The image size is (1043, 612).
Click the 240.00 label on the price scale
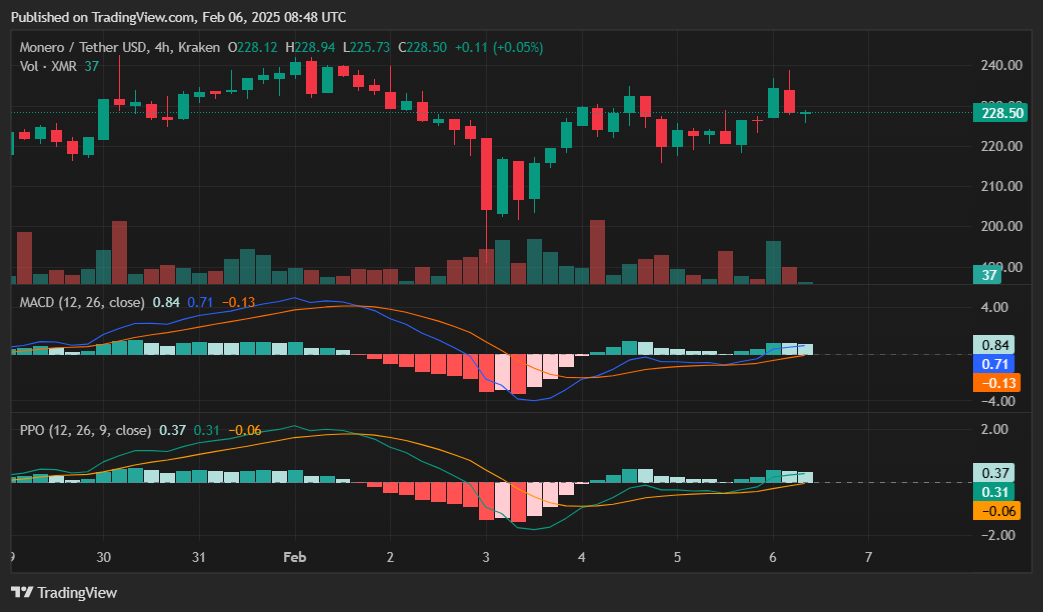[x=1000, y=65]
